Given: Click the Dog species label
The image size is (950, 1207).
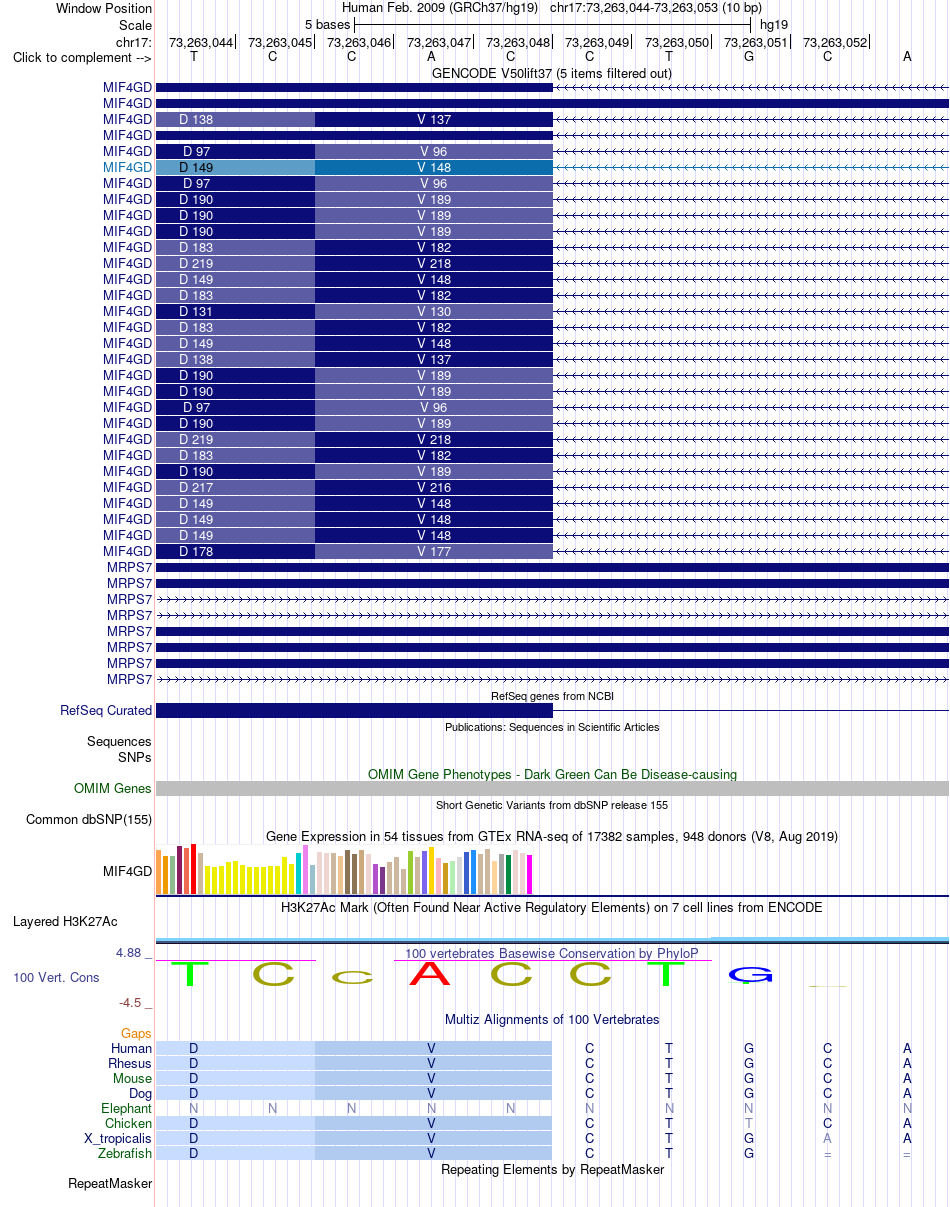Looking at the screenshot, I should click(x=140, y=1093).
